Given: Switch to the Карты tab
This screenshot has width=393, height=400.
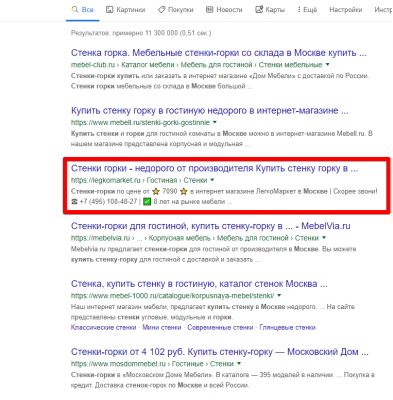Looking at the screenshot, I should click(x=270, y=10).
